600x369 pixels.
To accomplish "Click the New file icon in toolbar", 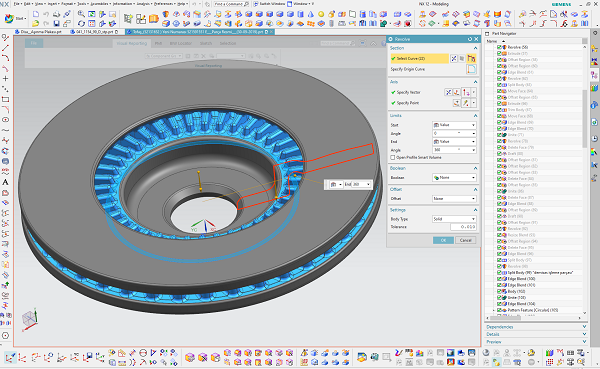I will tap(36, 14).
